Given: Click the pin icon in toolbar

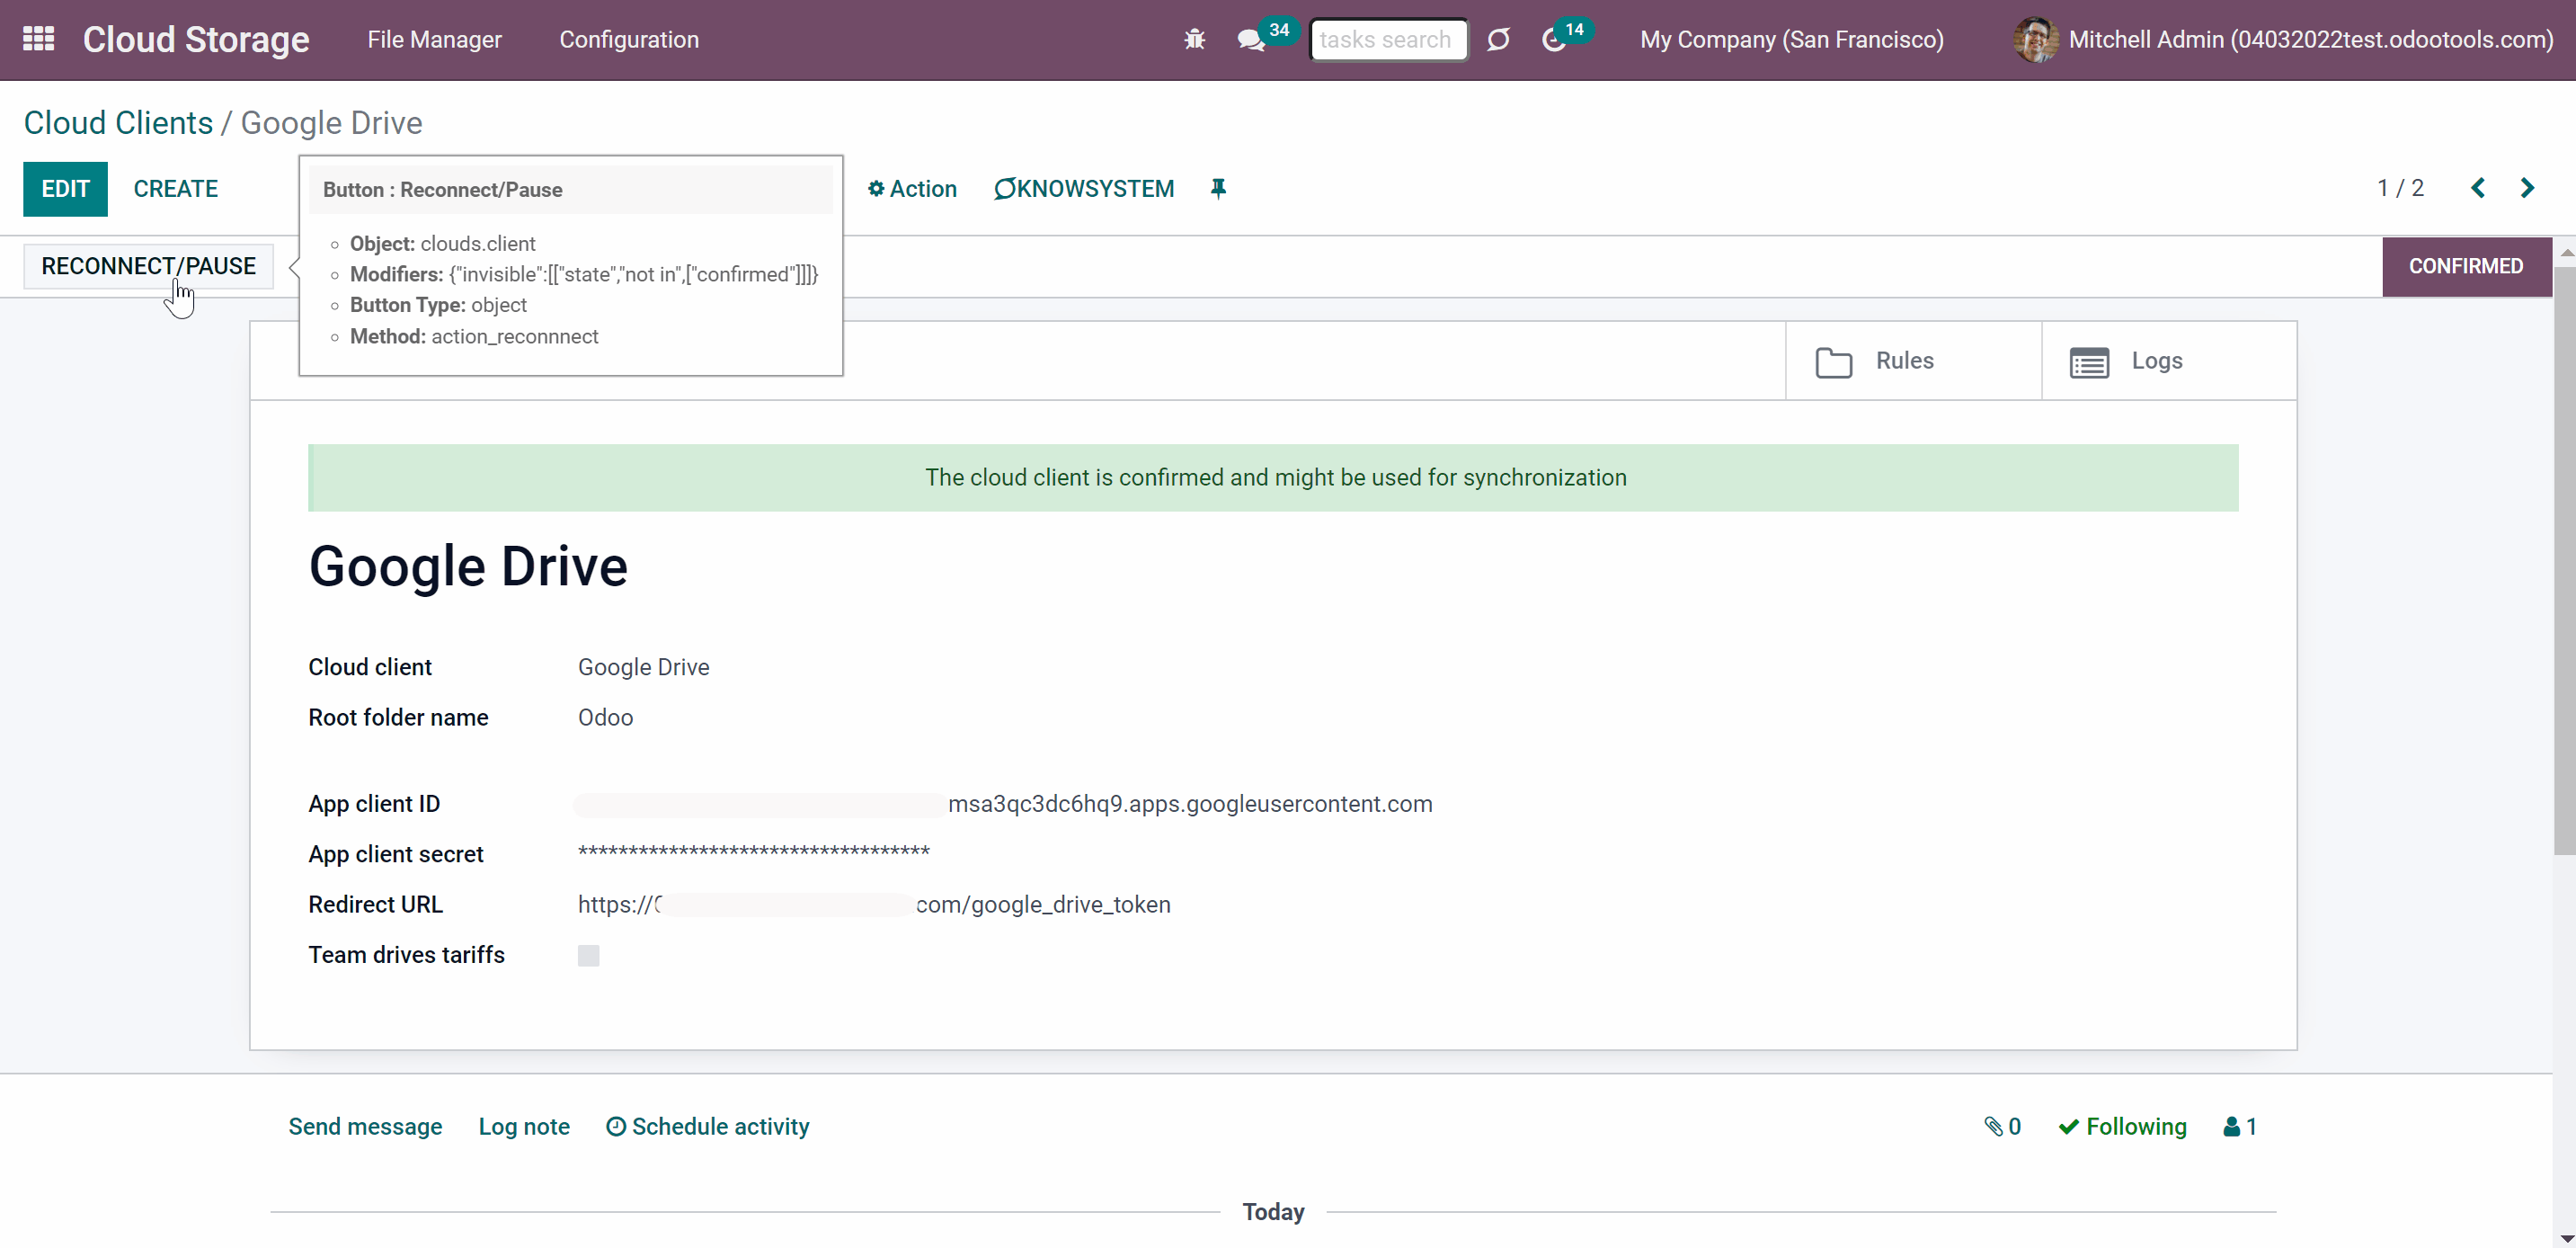Looking at the screenshot, I should [x=1218, y=188].
